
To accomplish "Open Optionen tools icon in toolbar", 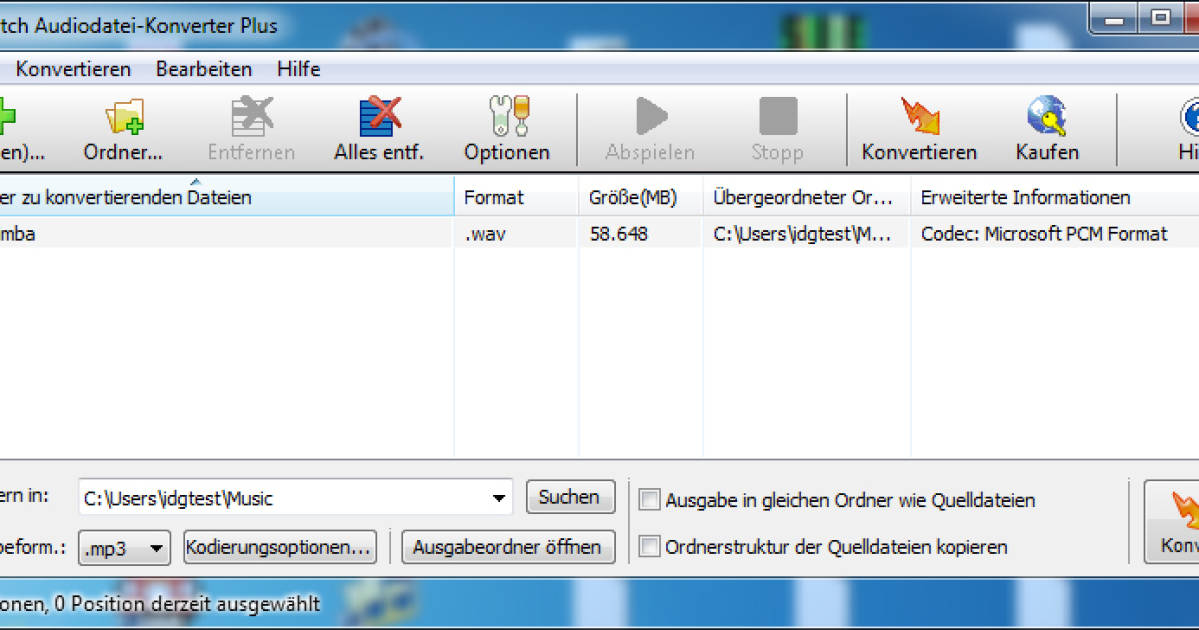I will pyautogui.click(x=507, y=118).
